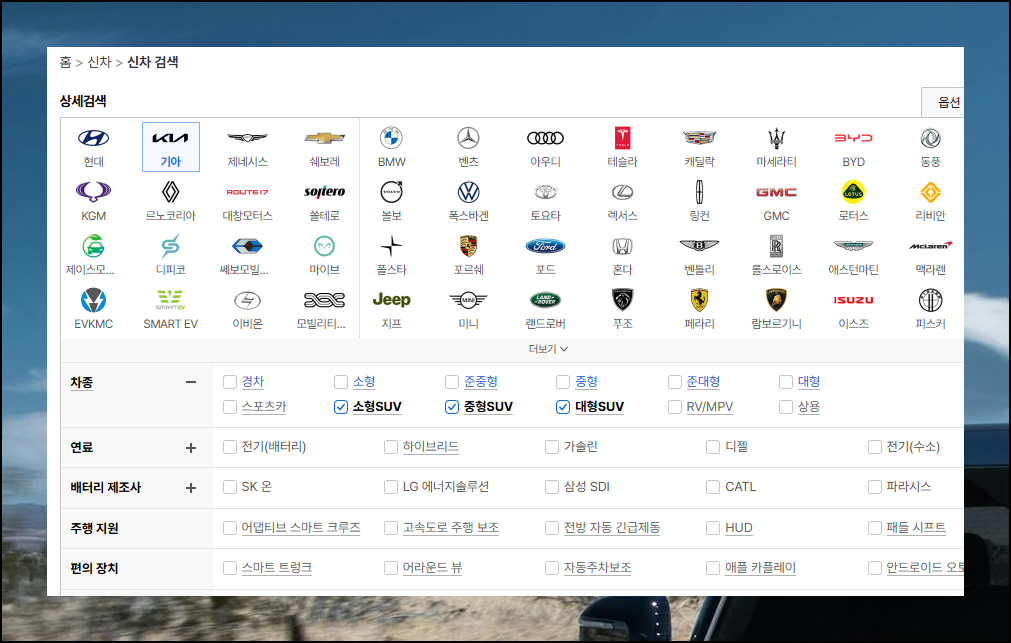
Task: Tick the 디젤 fuel checkbox
Action: [713, 446]
